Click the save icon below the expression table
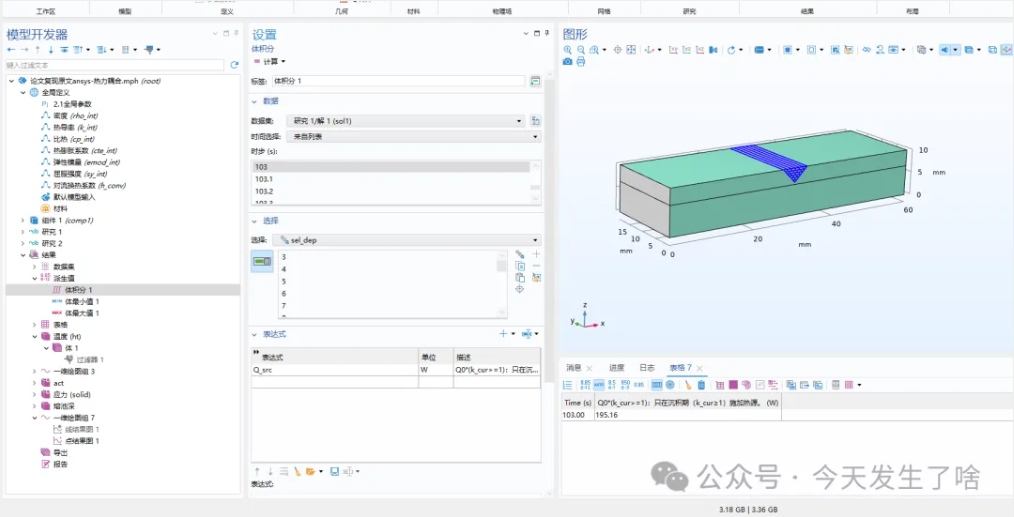The width and height of the screenshot is (1014, 517). [x=334, y=471]
